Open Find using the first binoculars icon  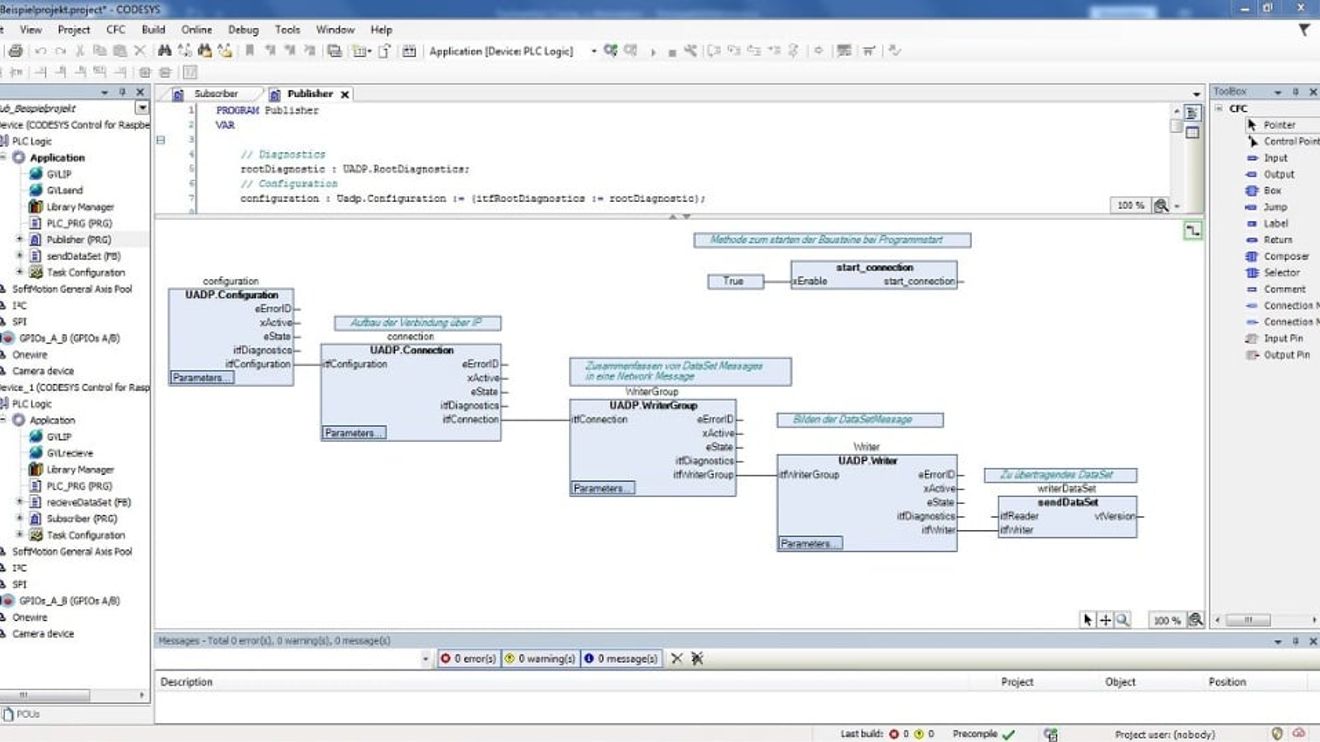pos(164,51)
